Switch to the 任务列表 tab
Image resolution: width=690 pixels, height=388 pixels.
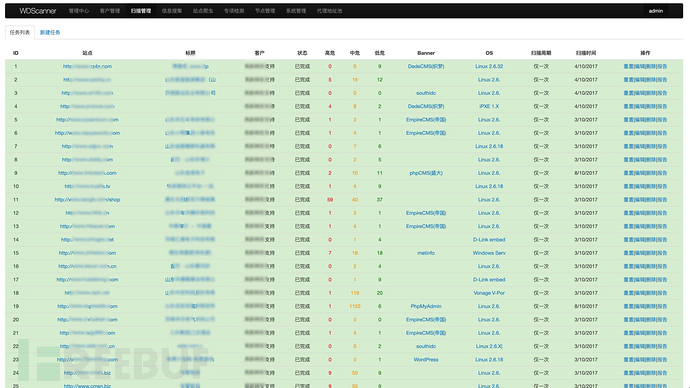pyautogui.click(x=20, y=33)
